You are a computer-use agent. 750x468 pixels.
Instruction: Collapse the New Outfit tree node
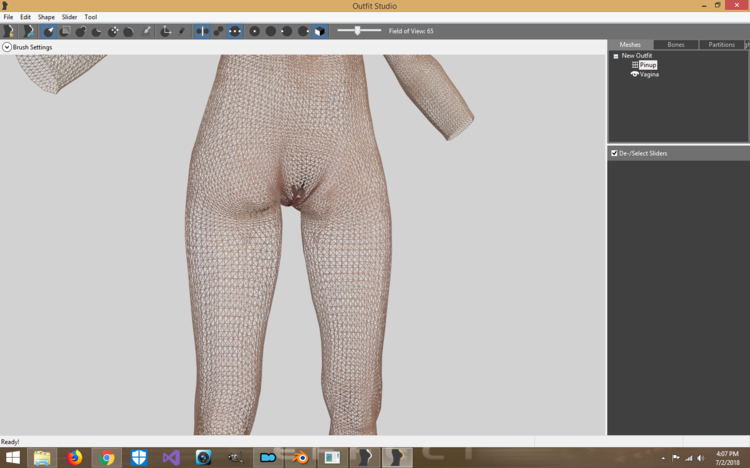point(616,56)
